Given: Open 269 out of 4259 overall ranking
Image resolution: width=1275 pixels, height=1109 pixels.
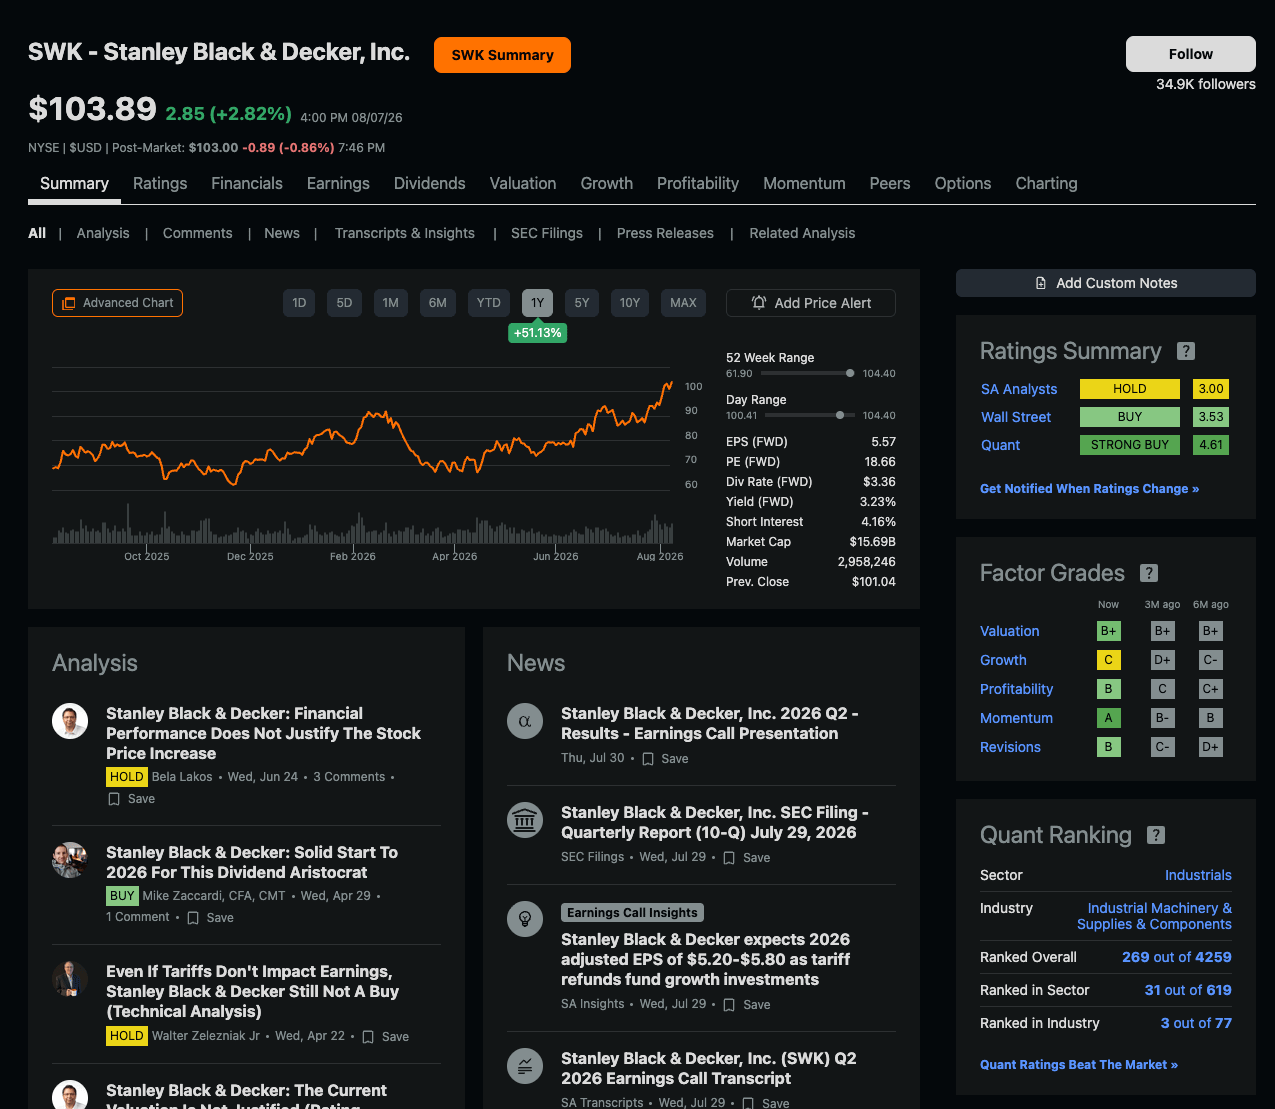Looking at the screenshot, I should pyautogui.click(x=1176, y=957).
